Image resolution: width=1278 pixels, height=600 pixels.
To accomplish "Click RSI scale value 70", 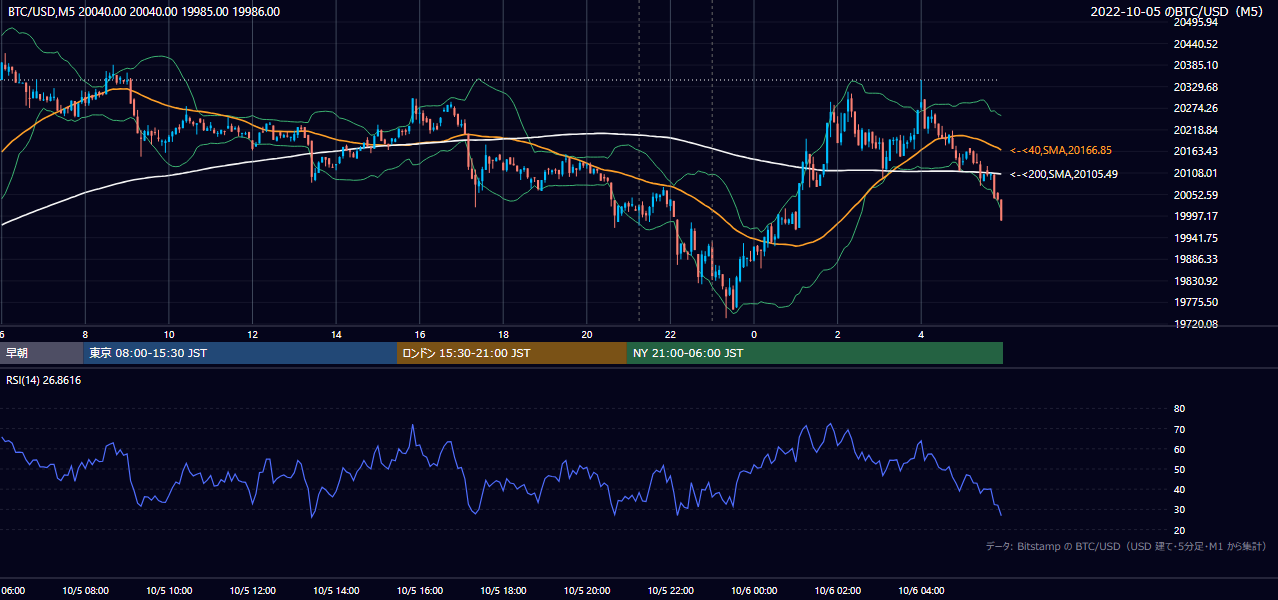I will tap(1180, 429).
